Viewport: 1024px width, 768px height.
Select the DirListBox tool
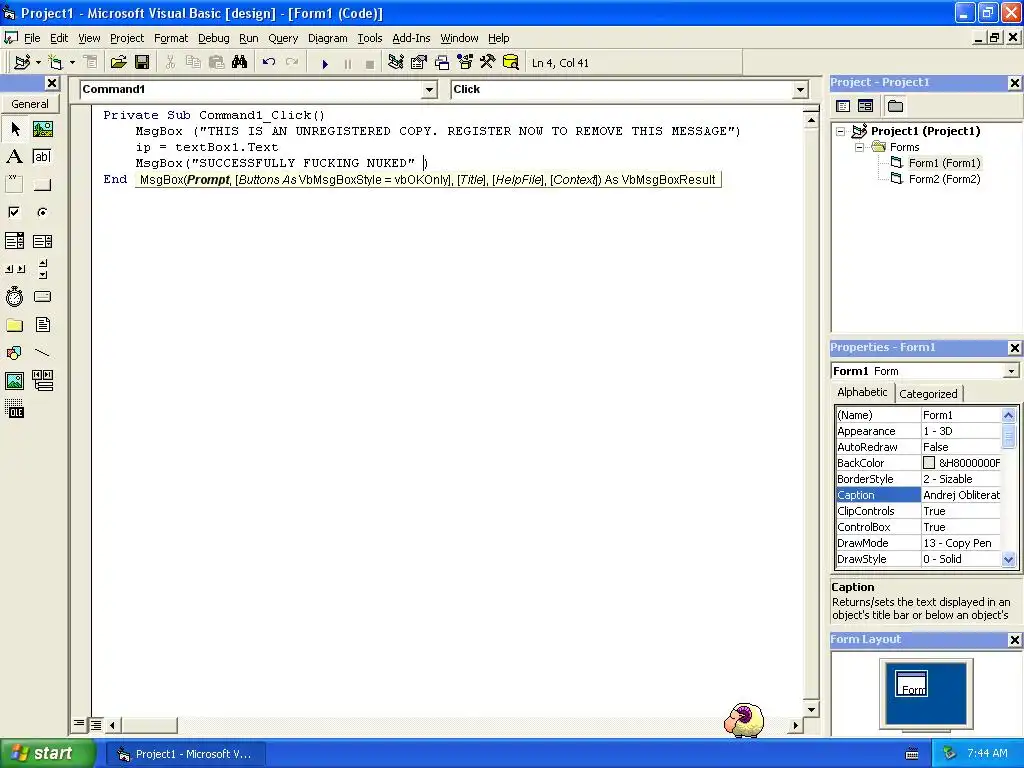[14, 325]
